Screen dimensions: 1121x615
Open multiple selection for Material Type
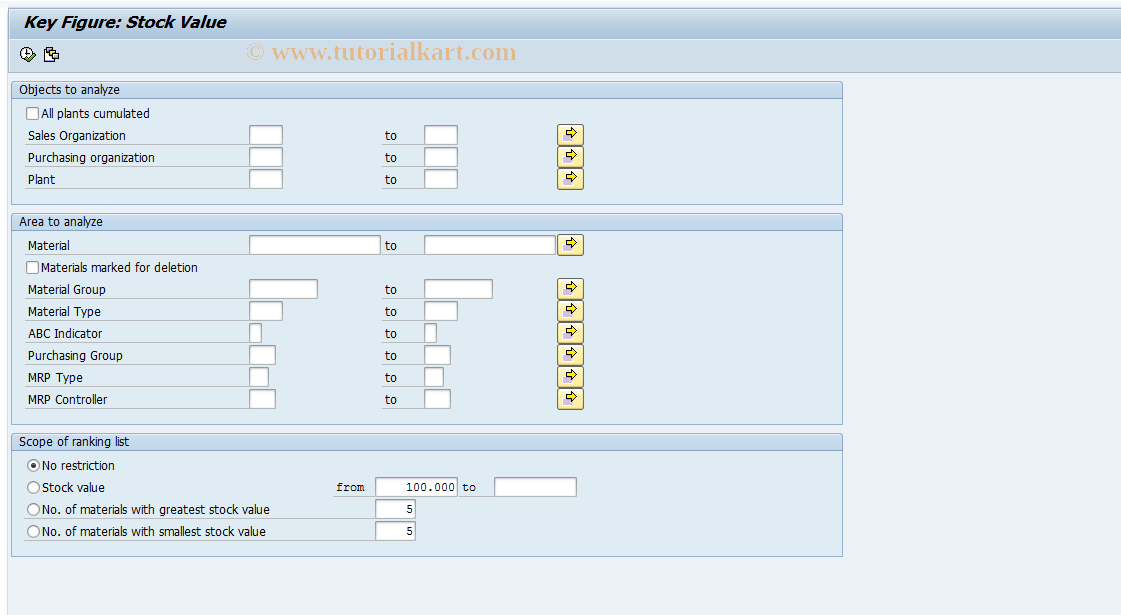click(570, 310)
